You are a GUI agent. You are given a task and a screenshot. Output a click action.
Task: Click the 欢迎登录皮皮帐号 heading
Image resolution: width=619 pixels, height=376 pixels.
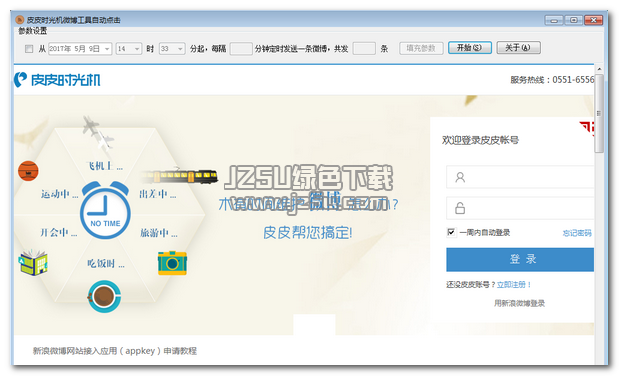click(x=480, y=140)
